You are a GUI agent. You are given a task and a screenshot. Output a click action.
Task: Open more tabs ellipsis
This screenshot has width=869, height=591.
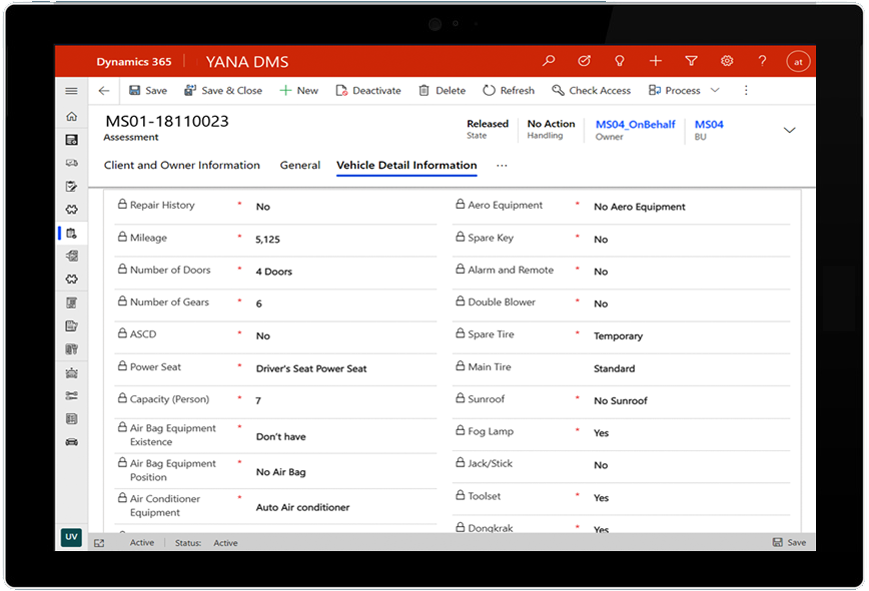(x=502, y=166)
